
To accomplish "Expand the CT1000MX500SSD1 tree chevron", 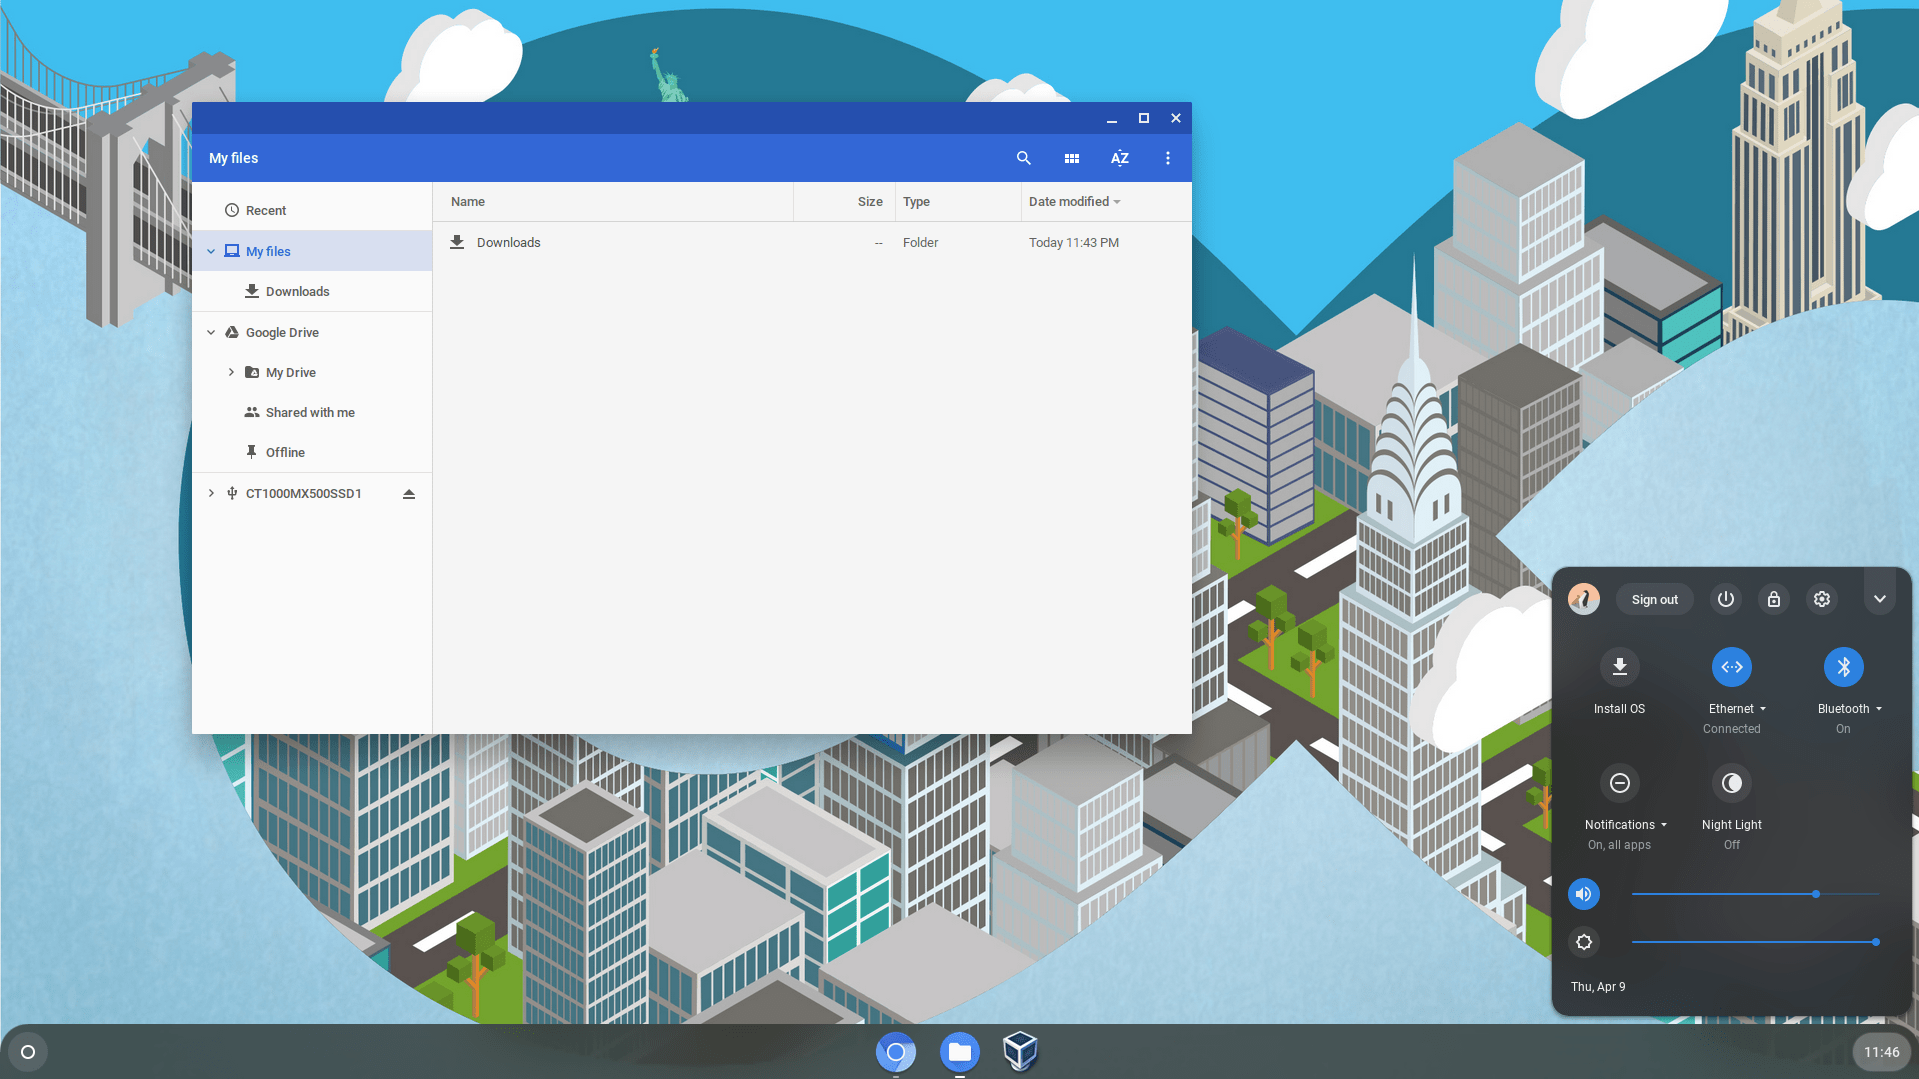I will click(211, 493).
